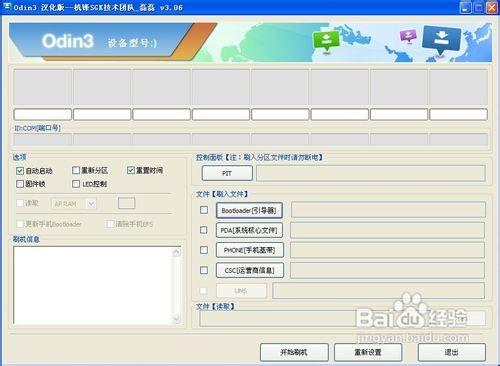
Task: Click the PIT button
Action: point(227,173)
